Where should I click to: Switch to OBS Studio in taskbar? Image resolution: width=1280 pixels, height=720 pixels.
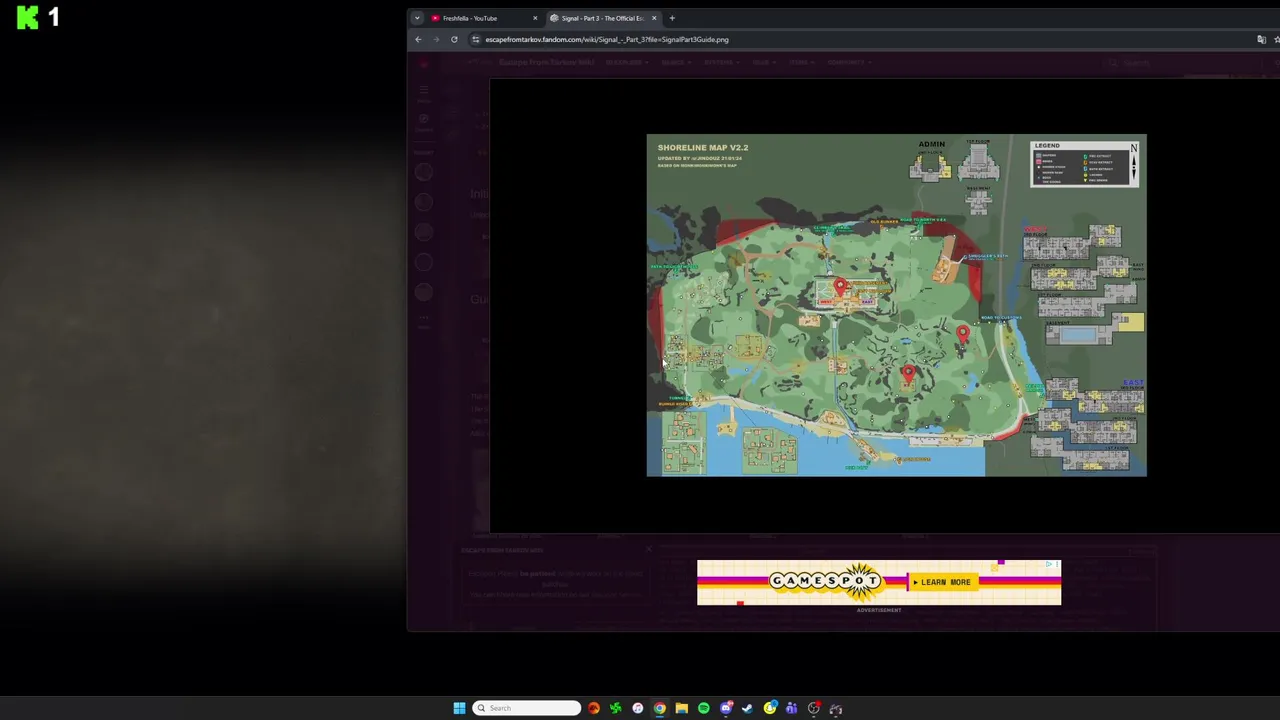(x=814, y=708)
